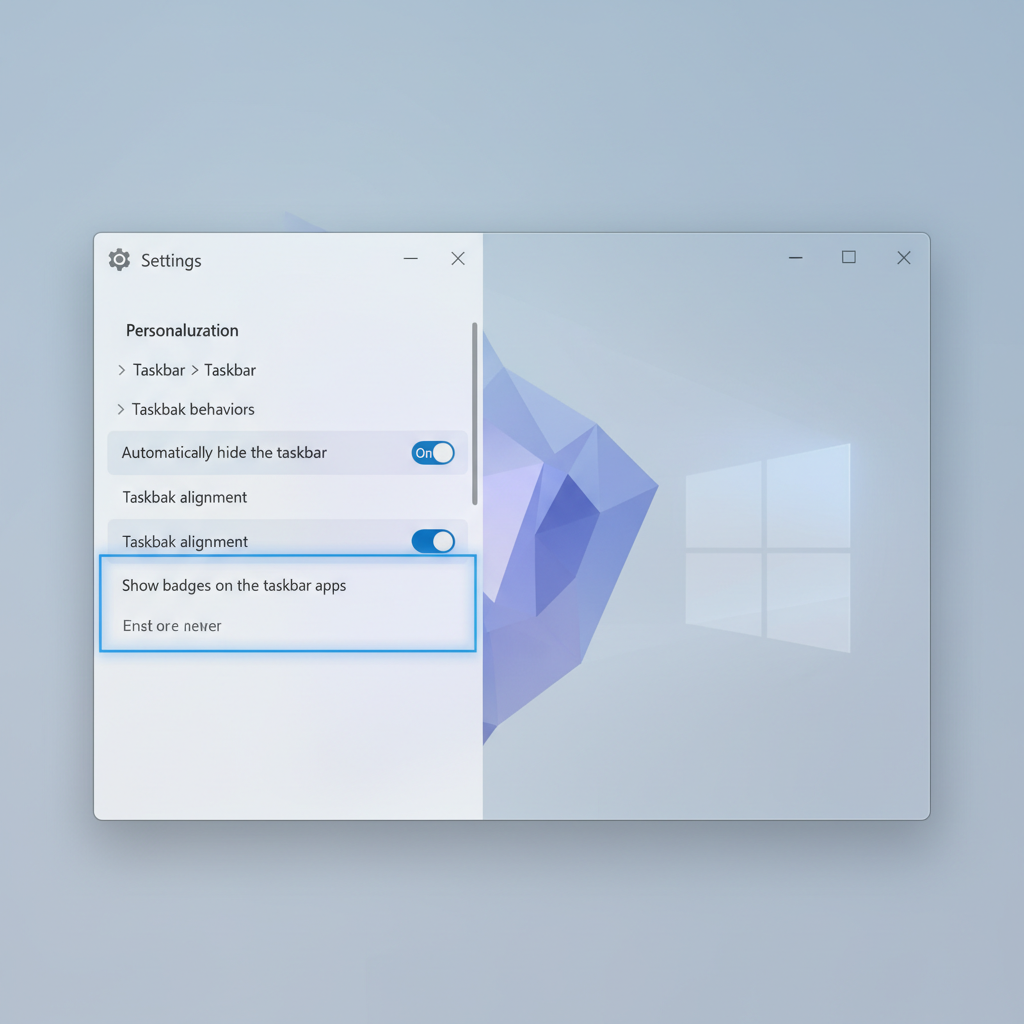Click the On label inside the taskbar toggle
The image size is (1024, 1024).
point(425,452)
